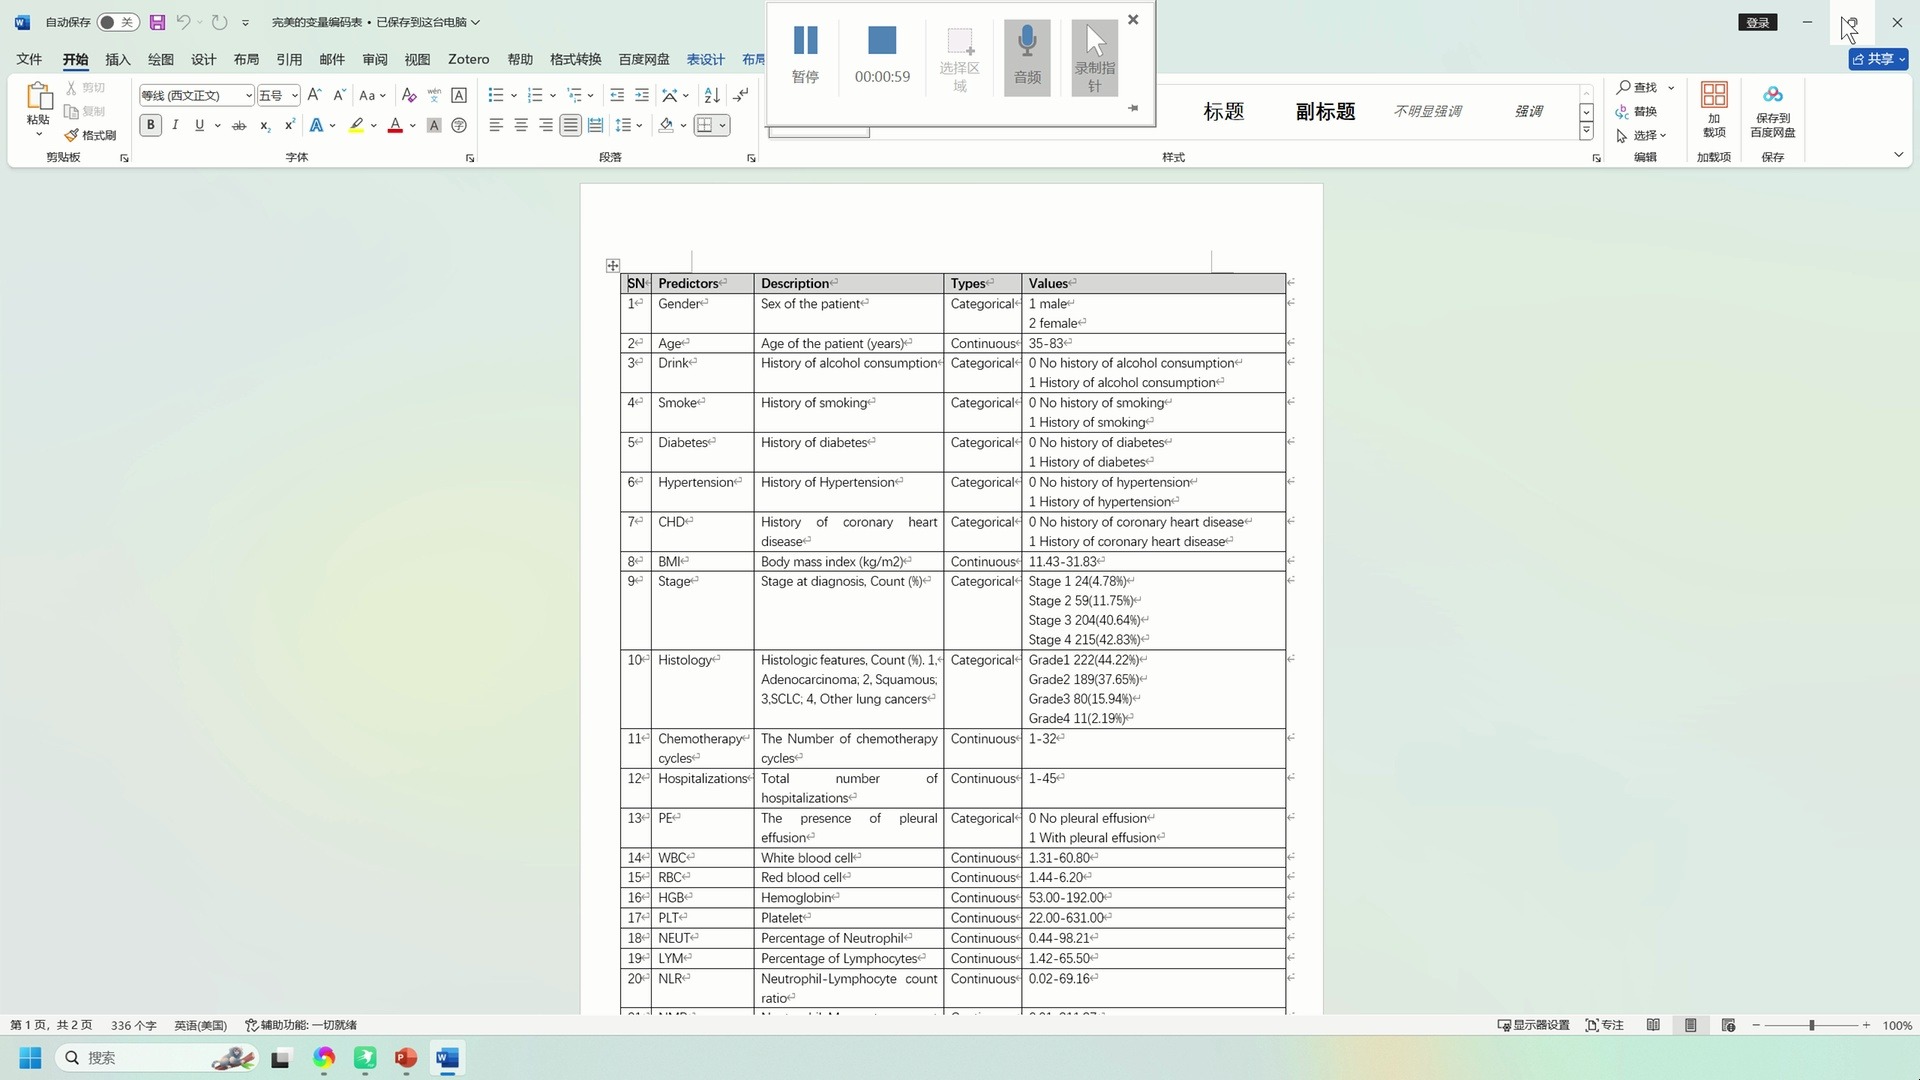Screen dimensions: 1920x1080
Task: Undo the last action
Action: [x=183, y=22]
